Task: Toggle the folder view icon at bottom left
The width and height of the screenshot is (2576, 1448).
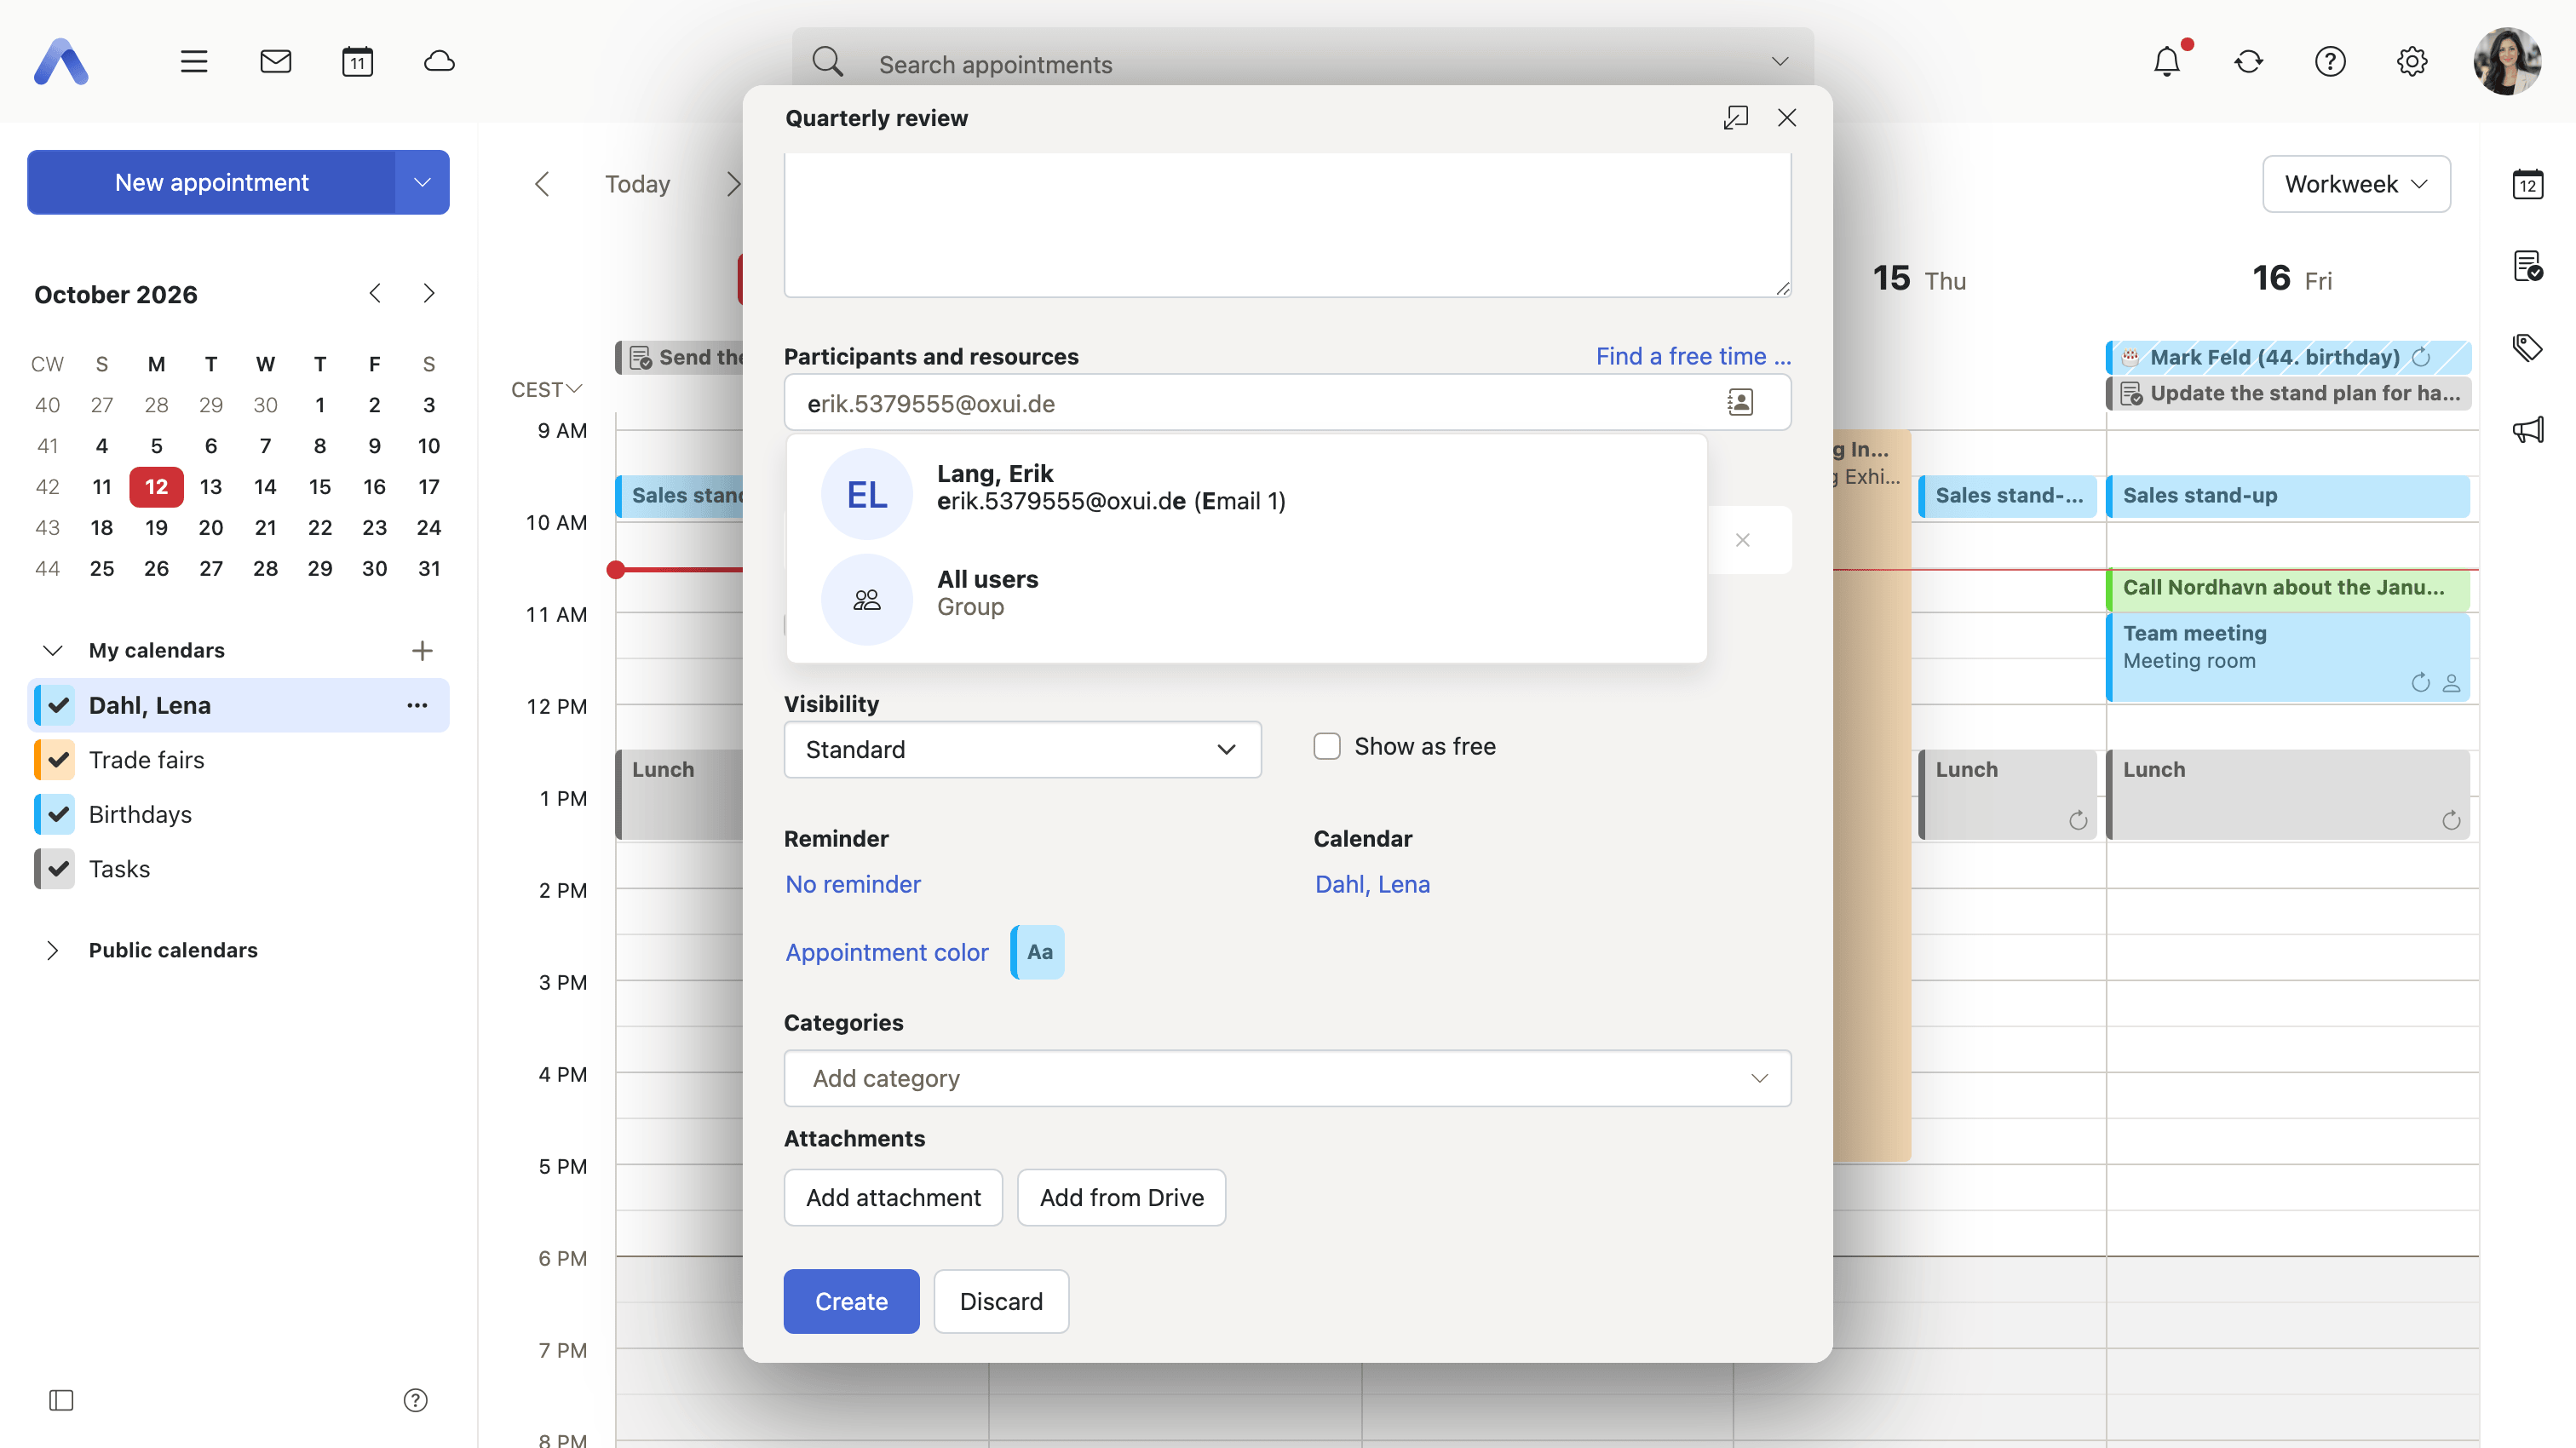Action: pyautogui.click(x=61, y=1400)
